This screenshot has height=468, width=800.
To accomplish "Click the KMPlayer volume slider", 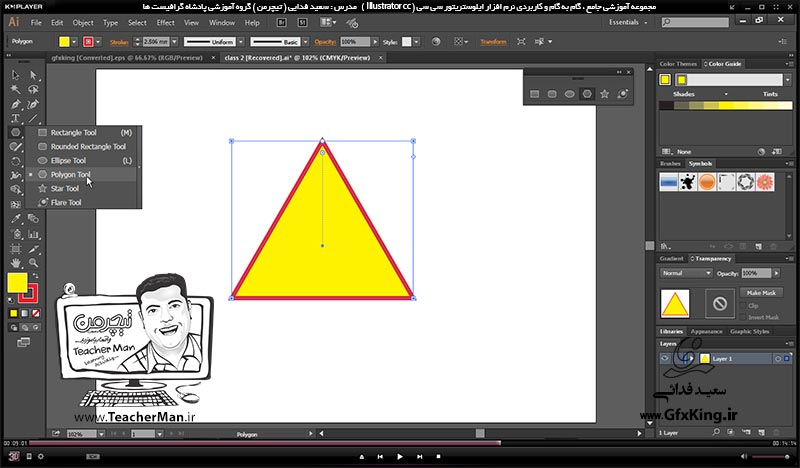I will [772, 456].
